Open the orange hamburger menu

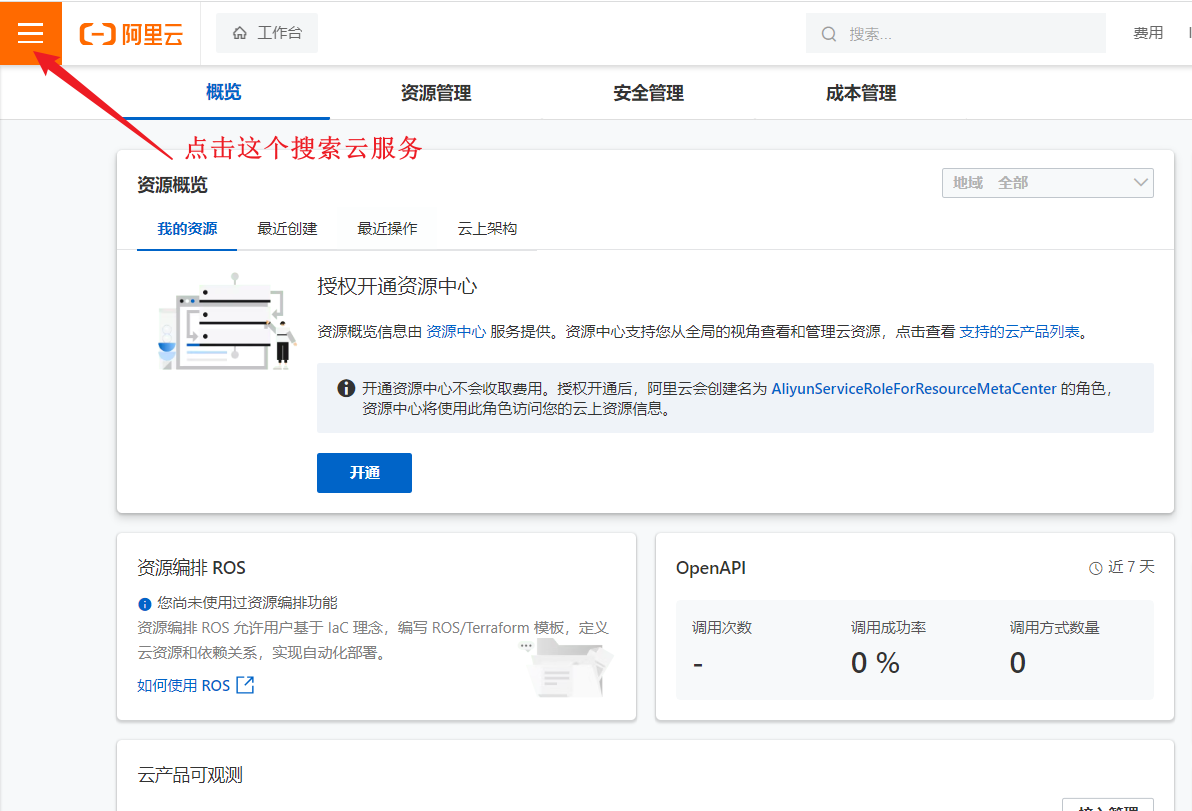click(30, 33)
